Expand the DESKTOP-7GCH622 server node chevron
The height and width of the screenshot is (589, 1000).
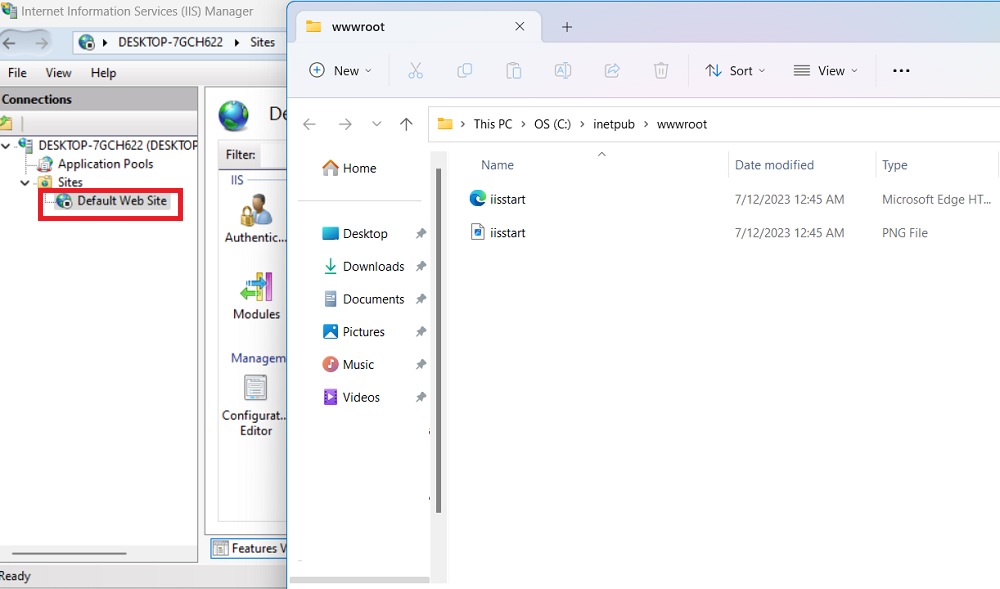7,145
